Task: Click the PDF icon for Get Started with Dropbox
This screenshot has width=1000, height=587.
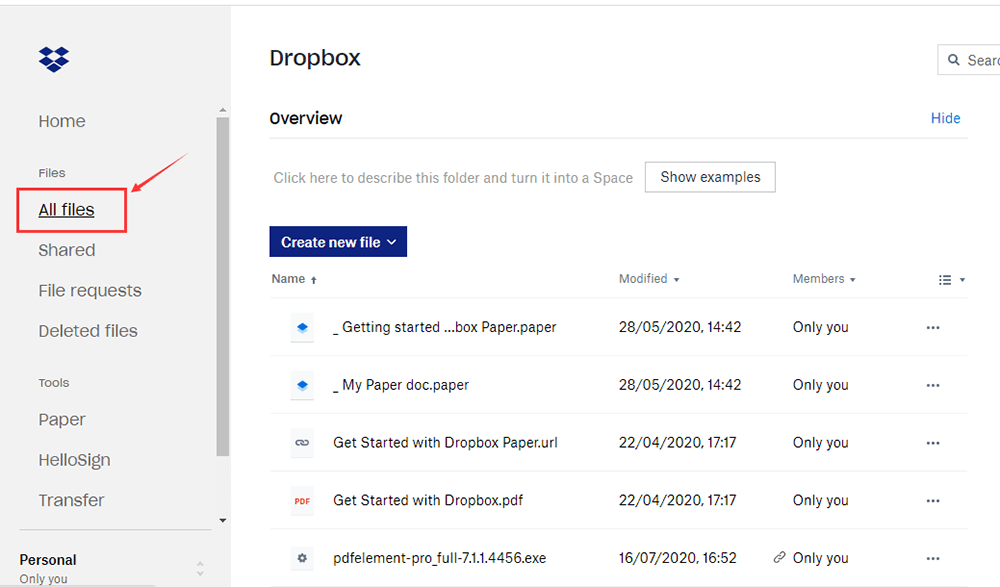Action: coord(302,501)
